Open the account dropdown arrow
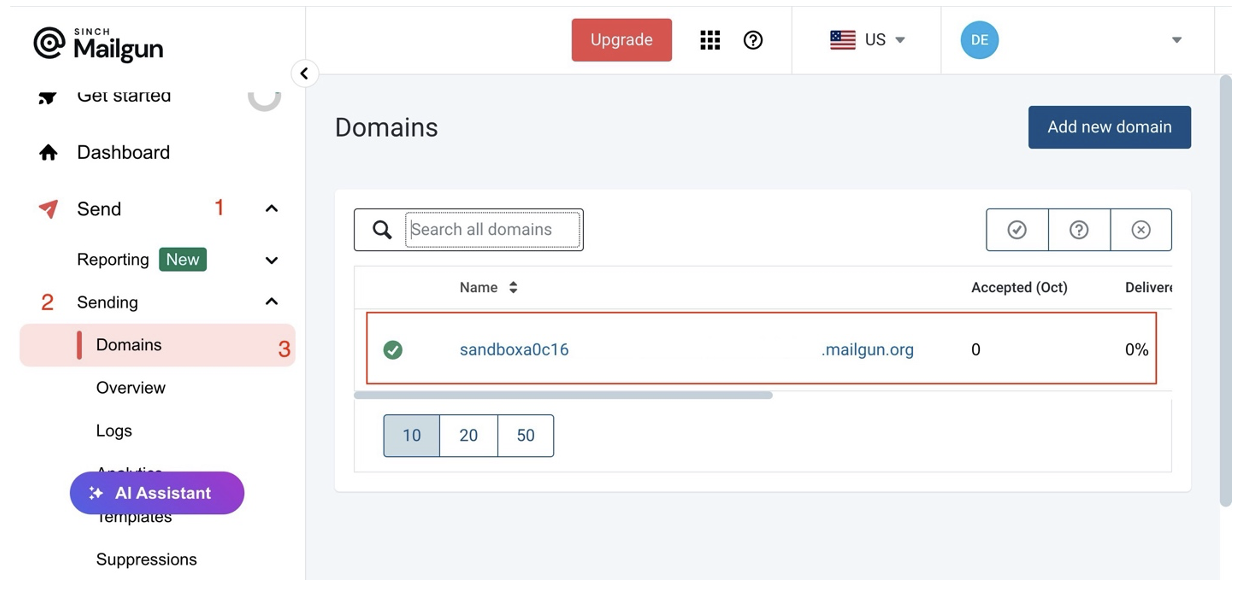 click(x=1177, y=40)
